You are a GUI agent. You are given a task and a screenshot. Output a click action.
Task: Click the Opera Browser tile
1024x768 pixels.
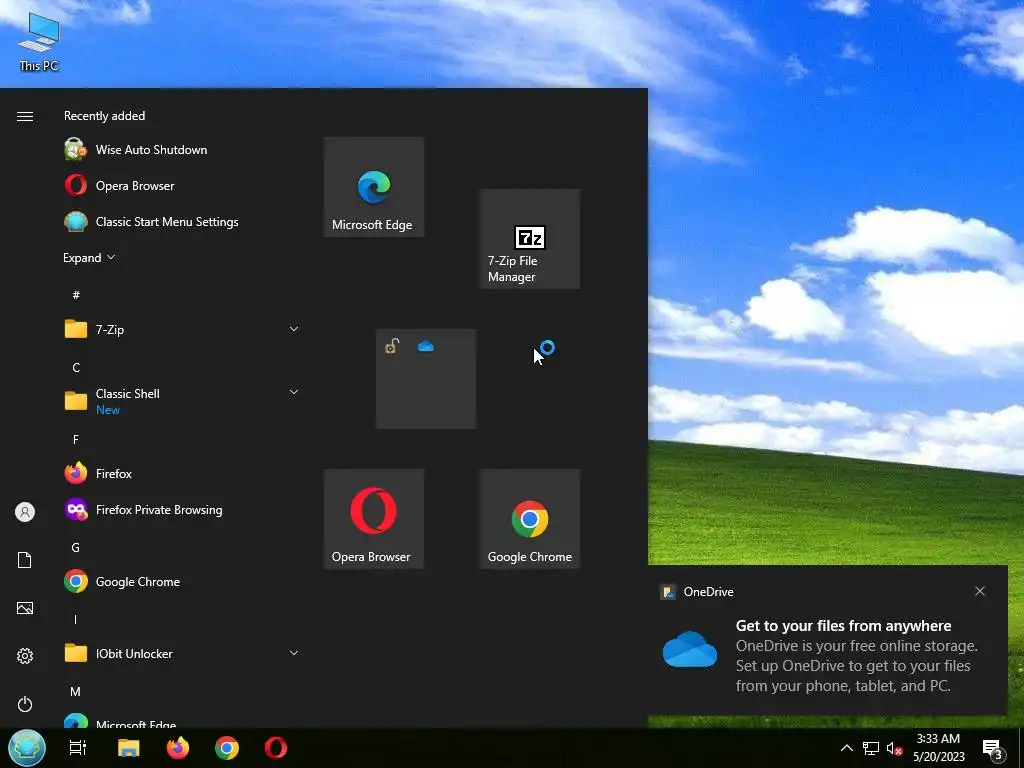[x=374, y=519]
